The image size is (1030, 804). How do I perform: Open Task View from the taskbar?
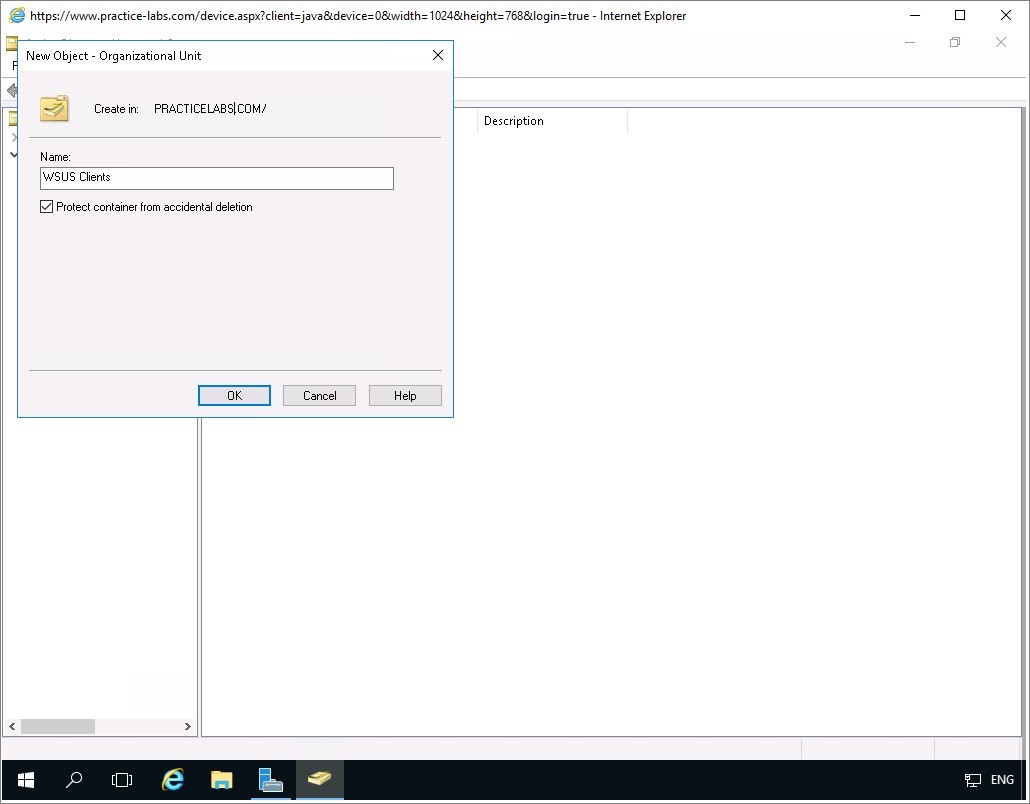122,780
